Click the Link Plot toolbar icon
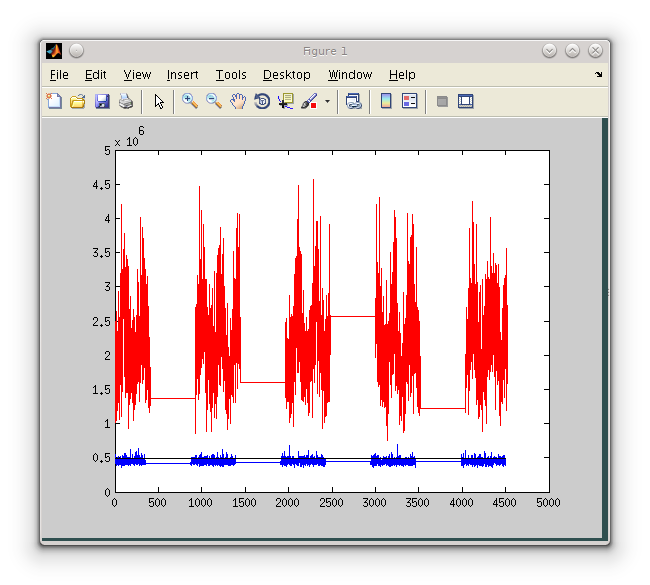This screenshot has height=585, width=650. 353,101
